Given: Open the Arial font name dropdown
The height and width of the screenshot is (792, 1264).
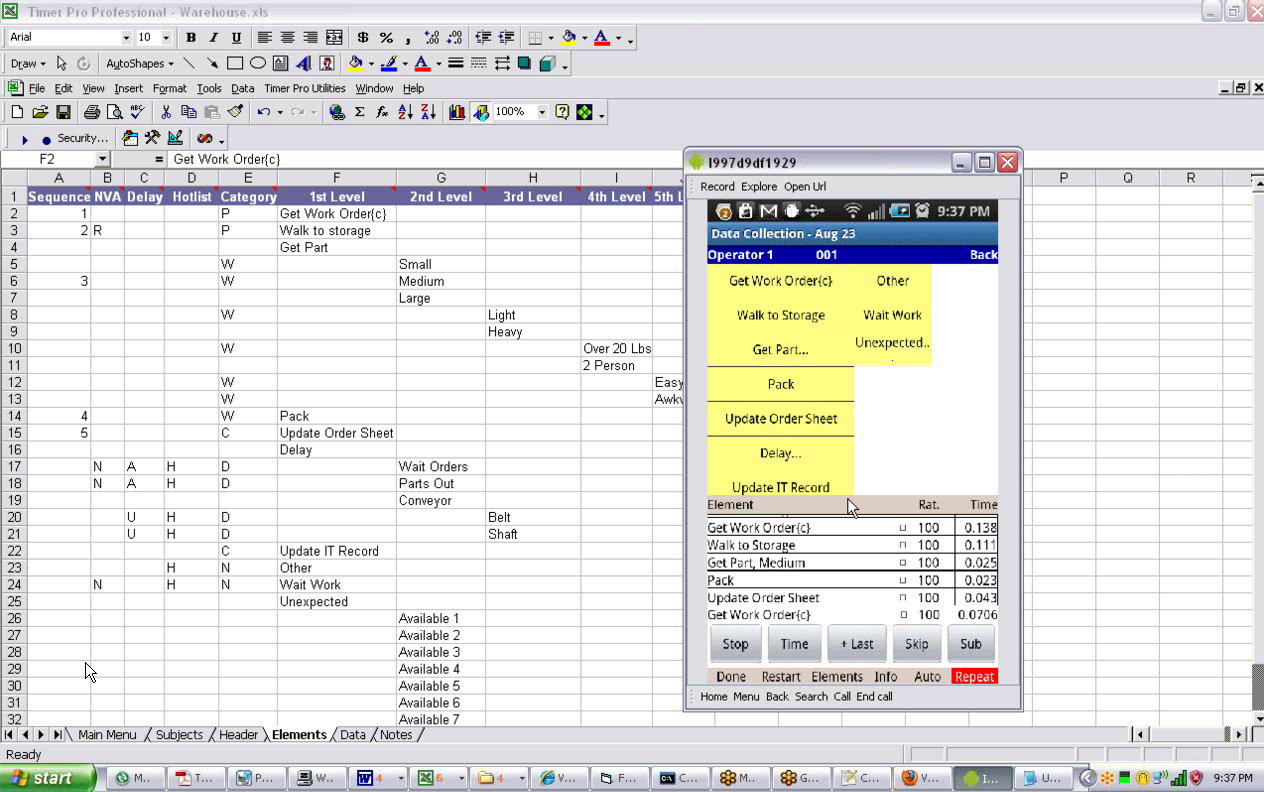Looking at the screenshot, I should click(x=126, y=38).
